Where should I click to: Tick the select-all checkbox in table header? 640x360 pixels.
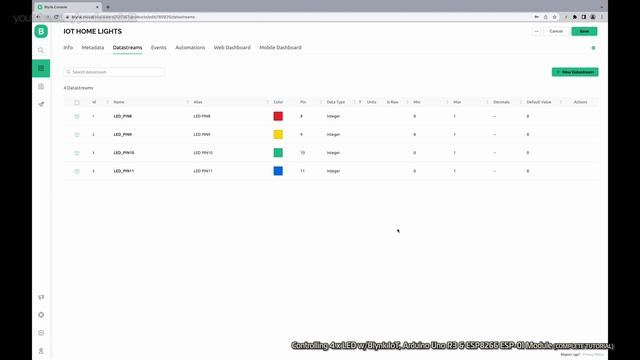coord(77,102)
